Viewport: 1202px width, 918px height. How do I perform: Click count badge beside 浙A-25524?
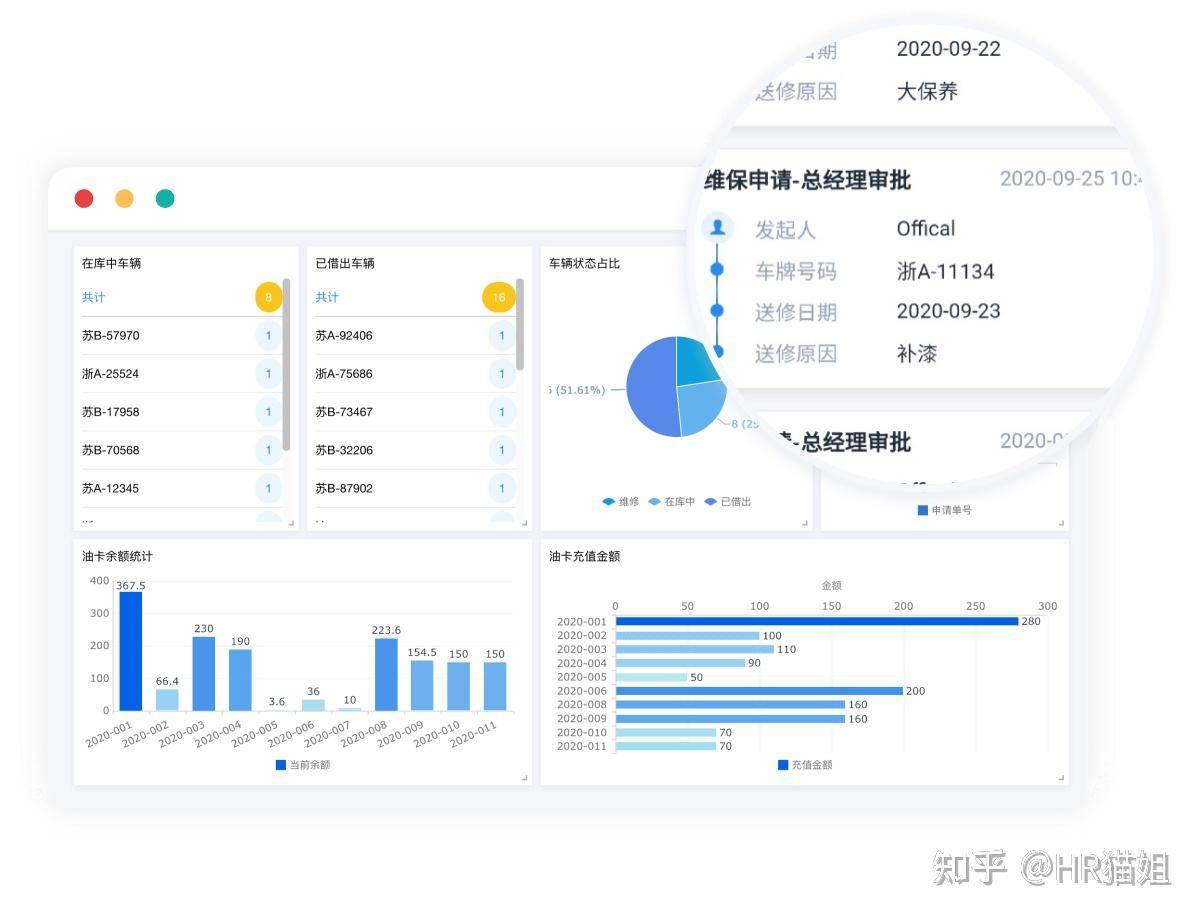pyautogui.click(x=268, y=374)
